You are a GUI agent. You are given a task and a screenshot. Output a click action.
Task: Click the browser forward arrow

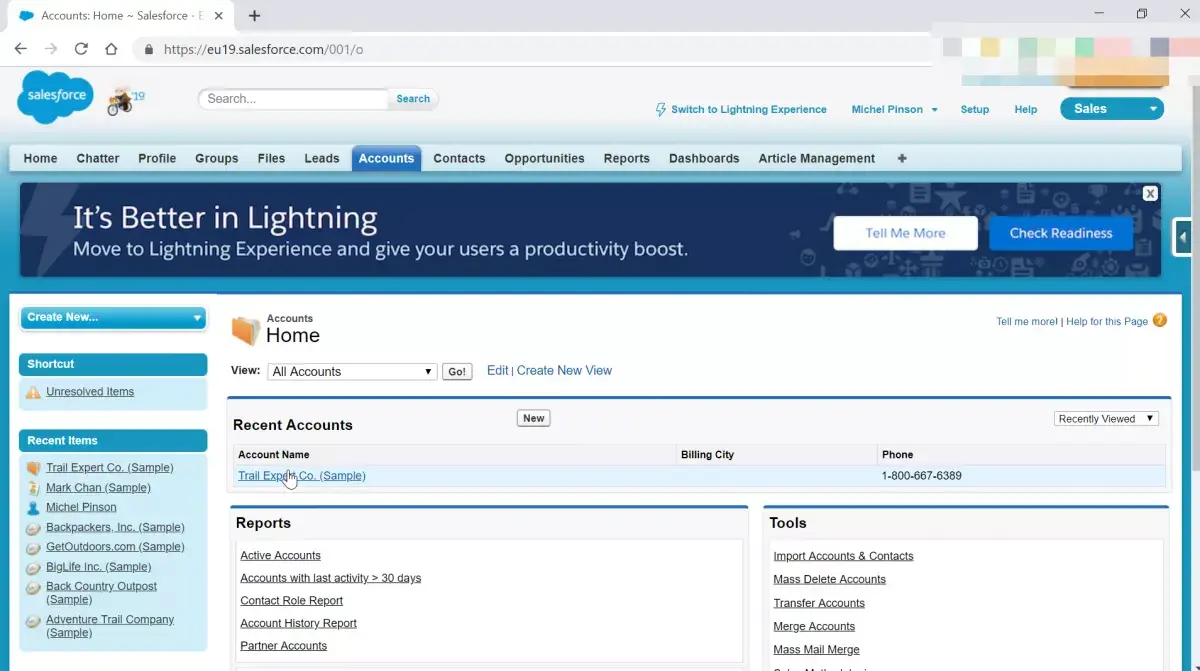(x=51, y=48)
